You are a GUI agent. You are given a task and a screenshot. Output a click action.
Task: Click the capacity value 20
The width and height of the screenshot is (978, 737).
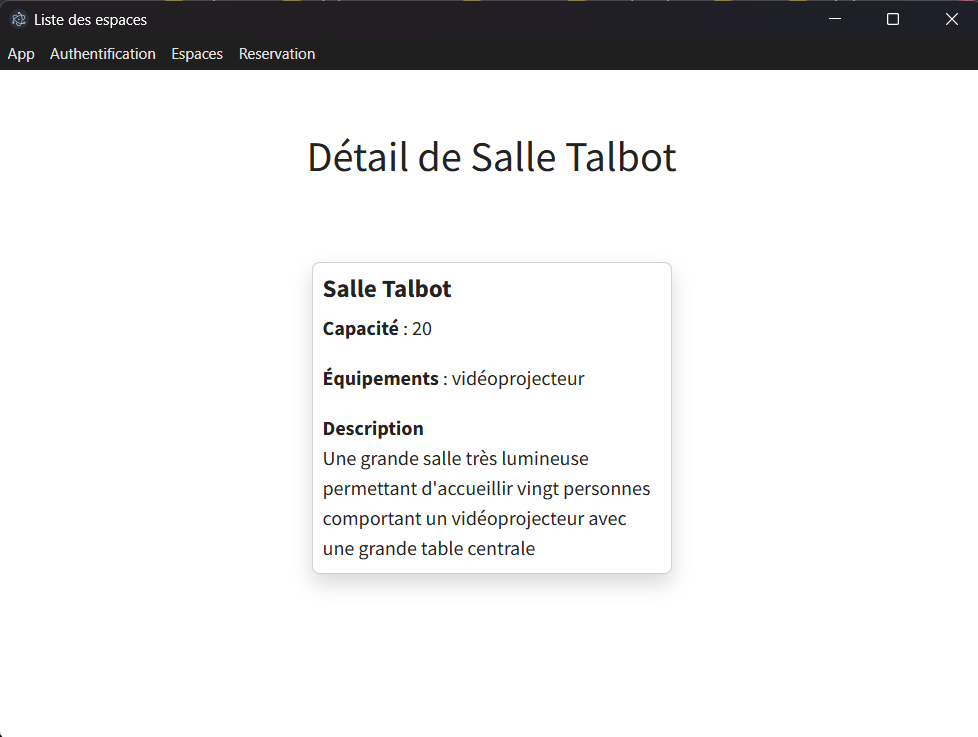point(422,329)
